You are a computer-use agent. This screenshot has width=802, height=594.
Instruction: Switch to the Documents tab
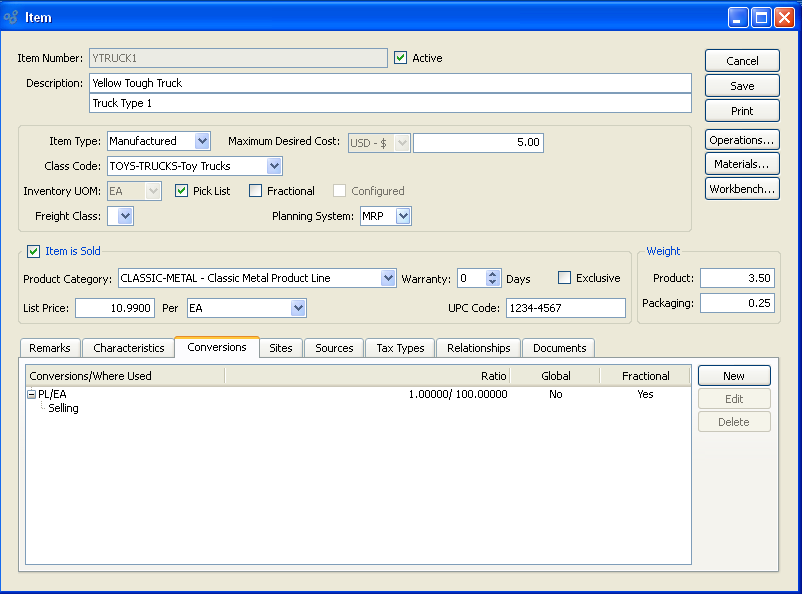559,348
